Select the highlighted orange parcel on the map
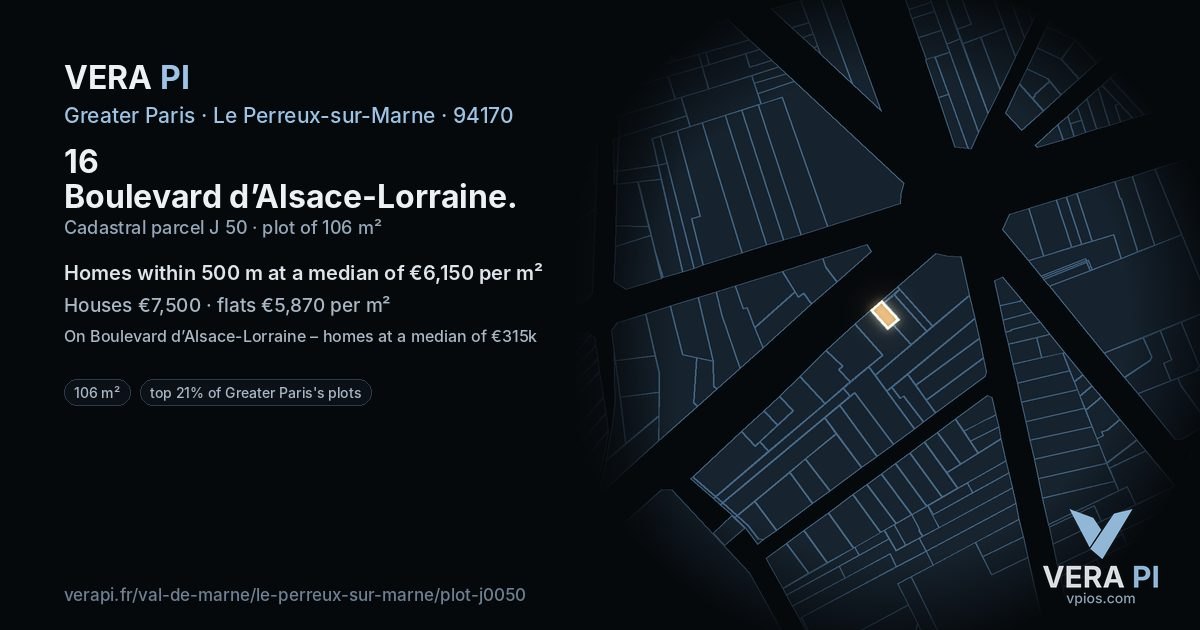 tap(885, 315)
